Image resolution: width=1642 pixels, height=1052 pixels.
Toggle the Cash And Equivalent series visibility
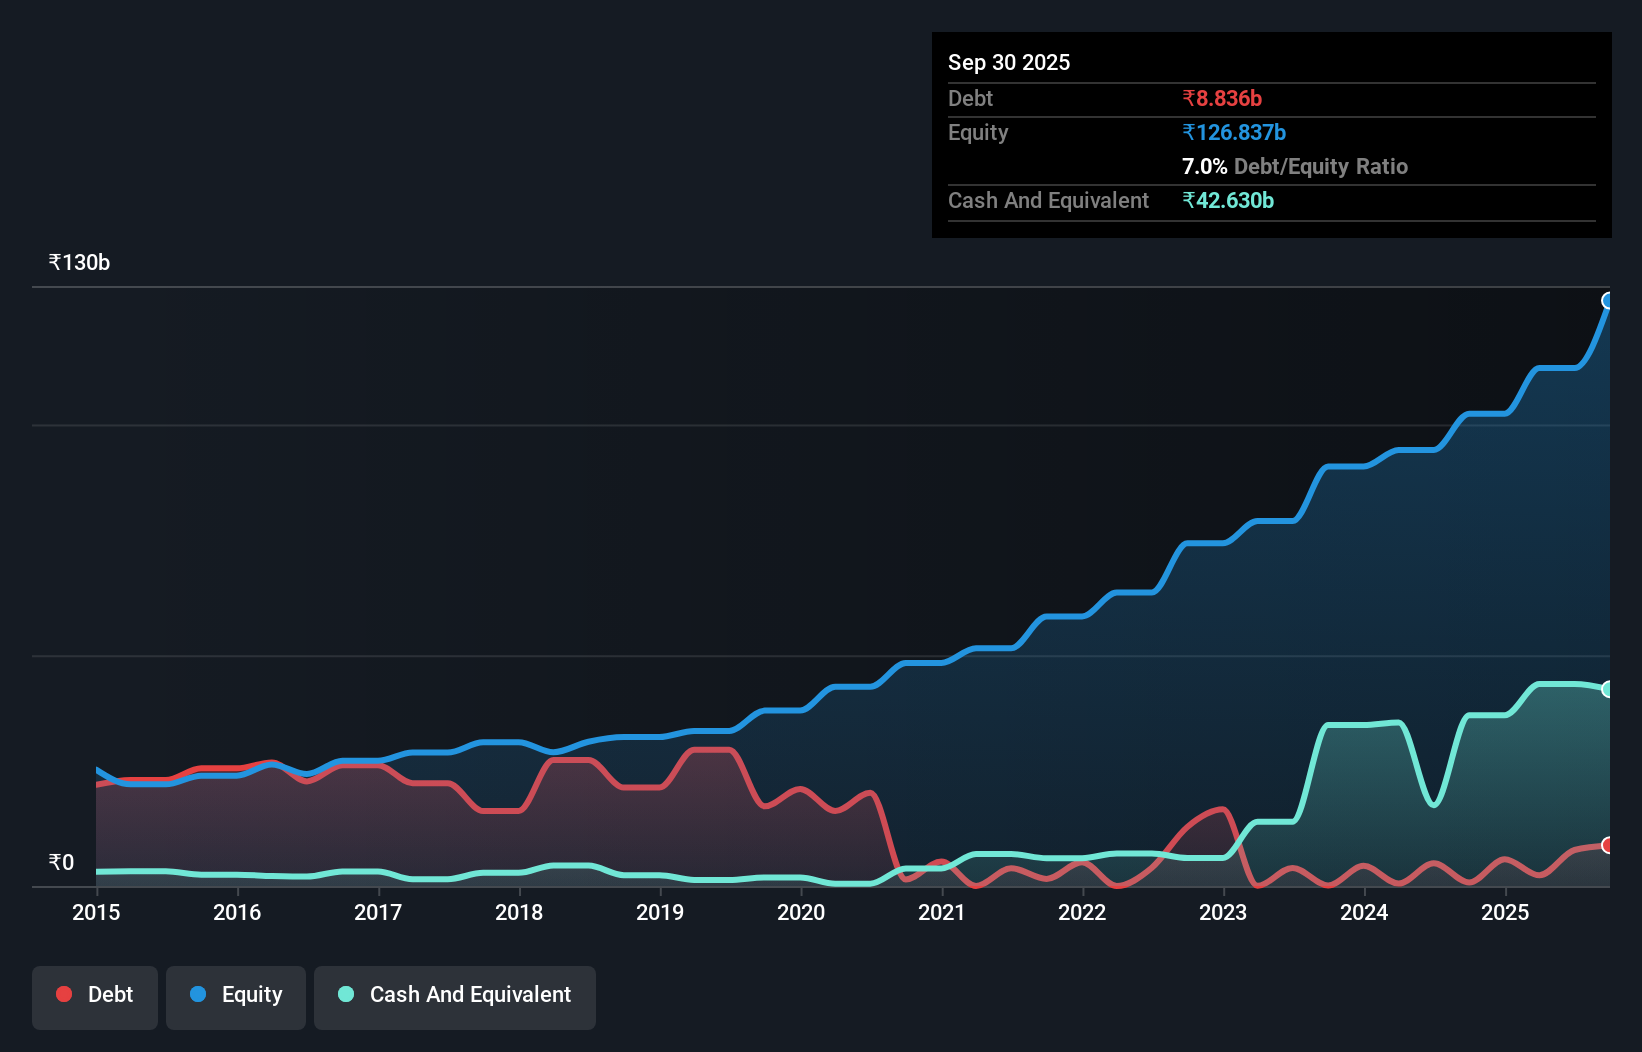click(x=455, y=995)
